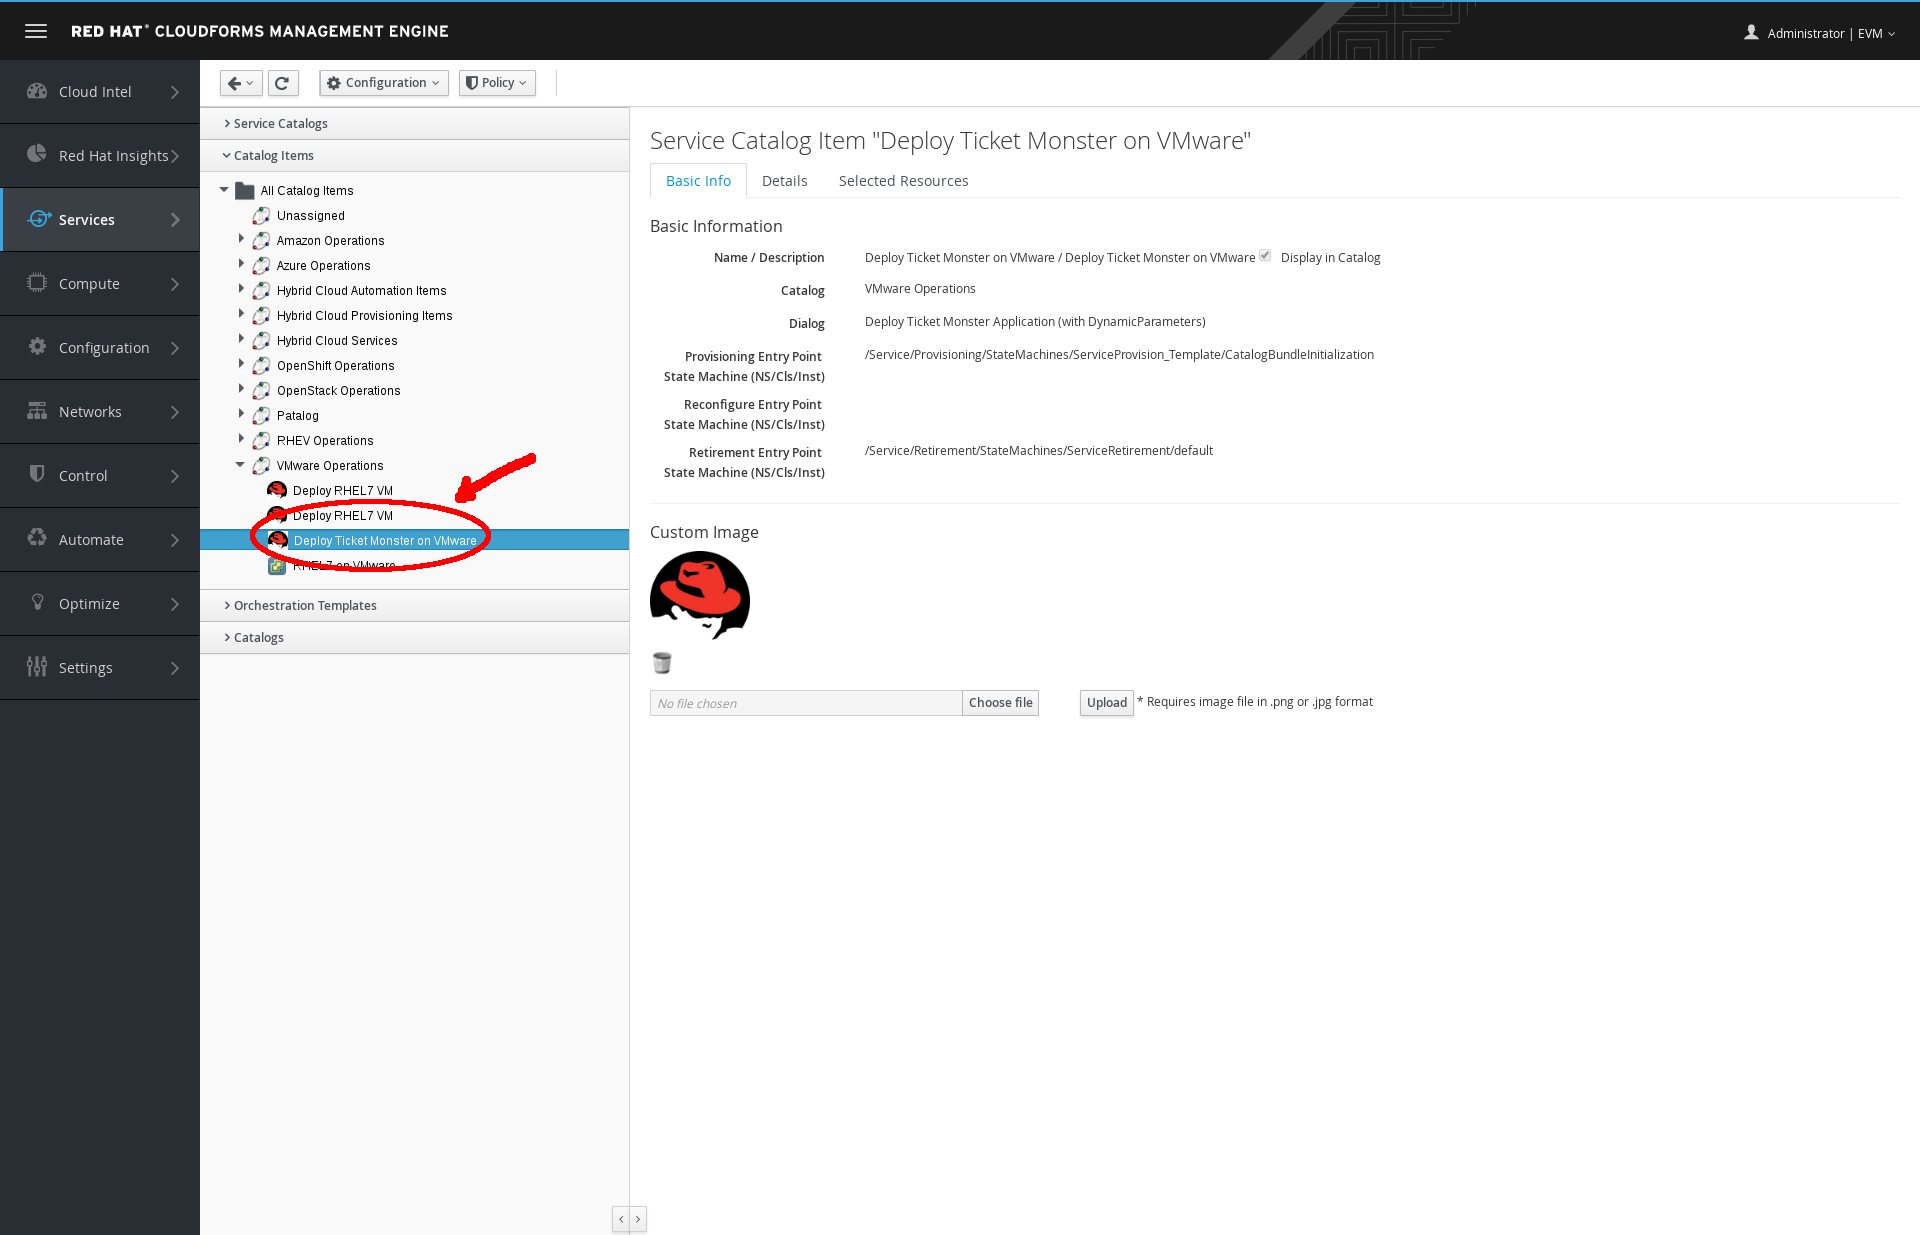Switch to the Selected Resources tab
Viewport: 1920px width, 1235px height.
903,181
